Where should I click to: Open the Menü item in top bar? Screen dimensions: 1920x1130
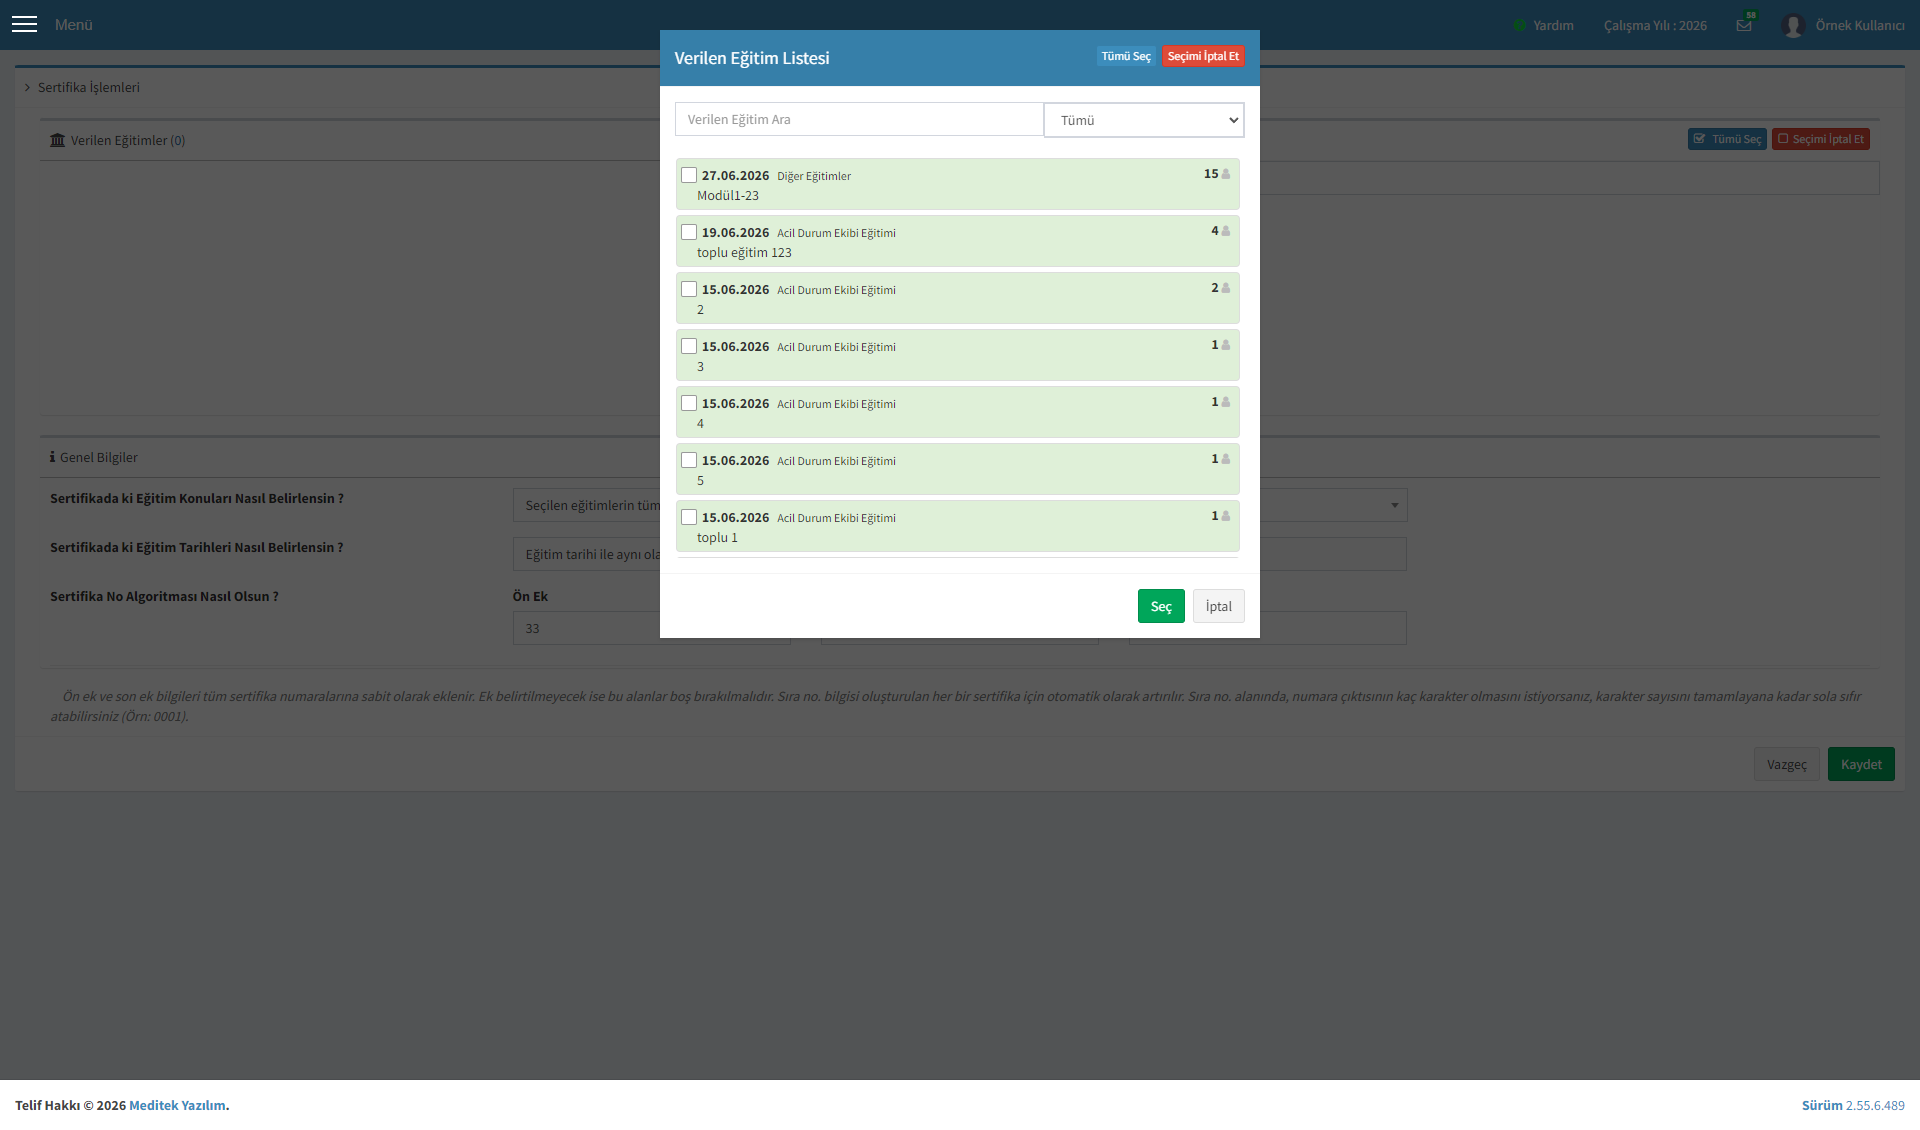pyautogui.click(x=74, y=25)
